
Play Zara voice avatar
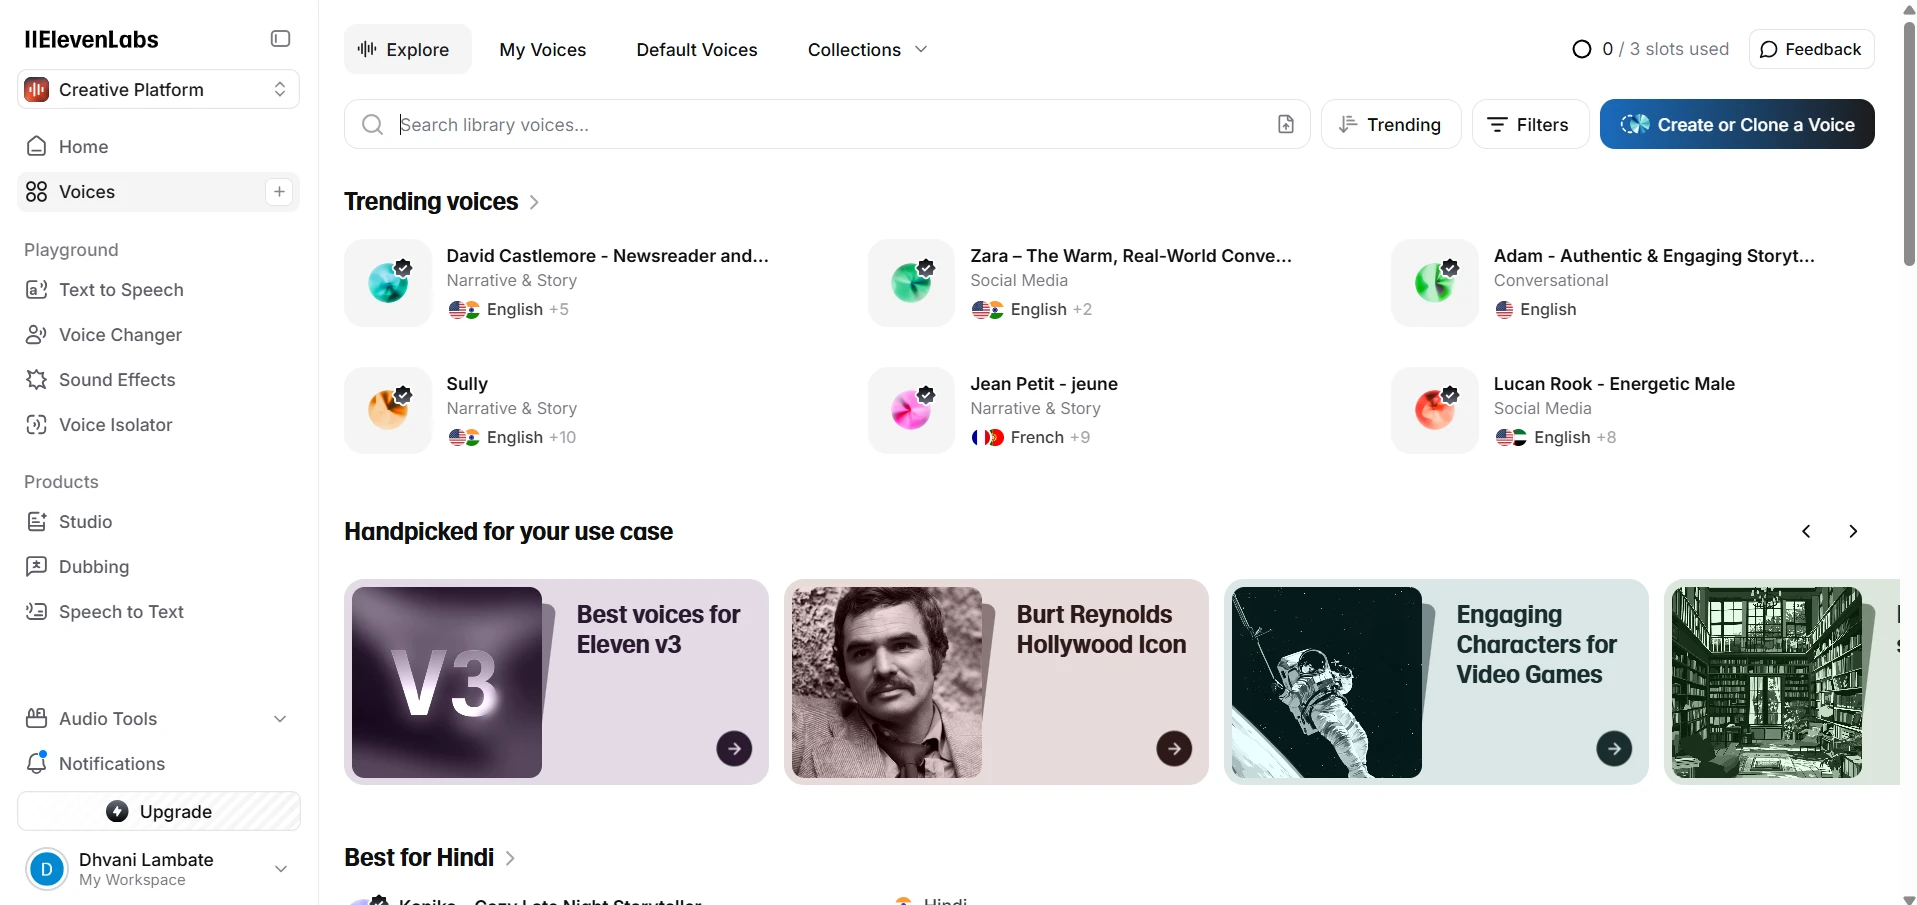912,283
